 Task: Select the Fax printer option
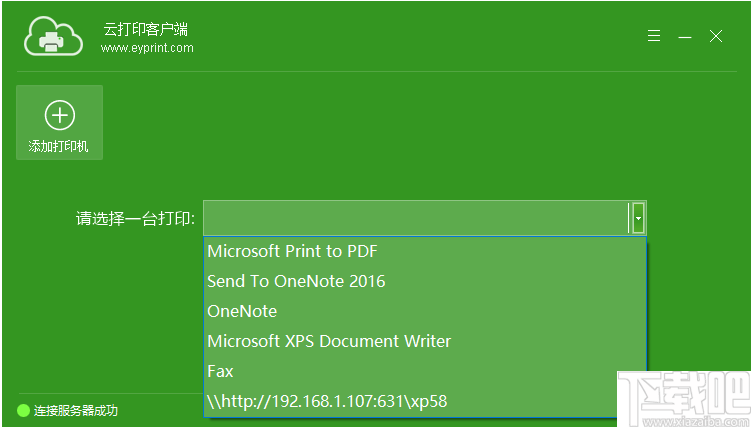pyautogui.click(x=425, y=371)
